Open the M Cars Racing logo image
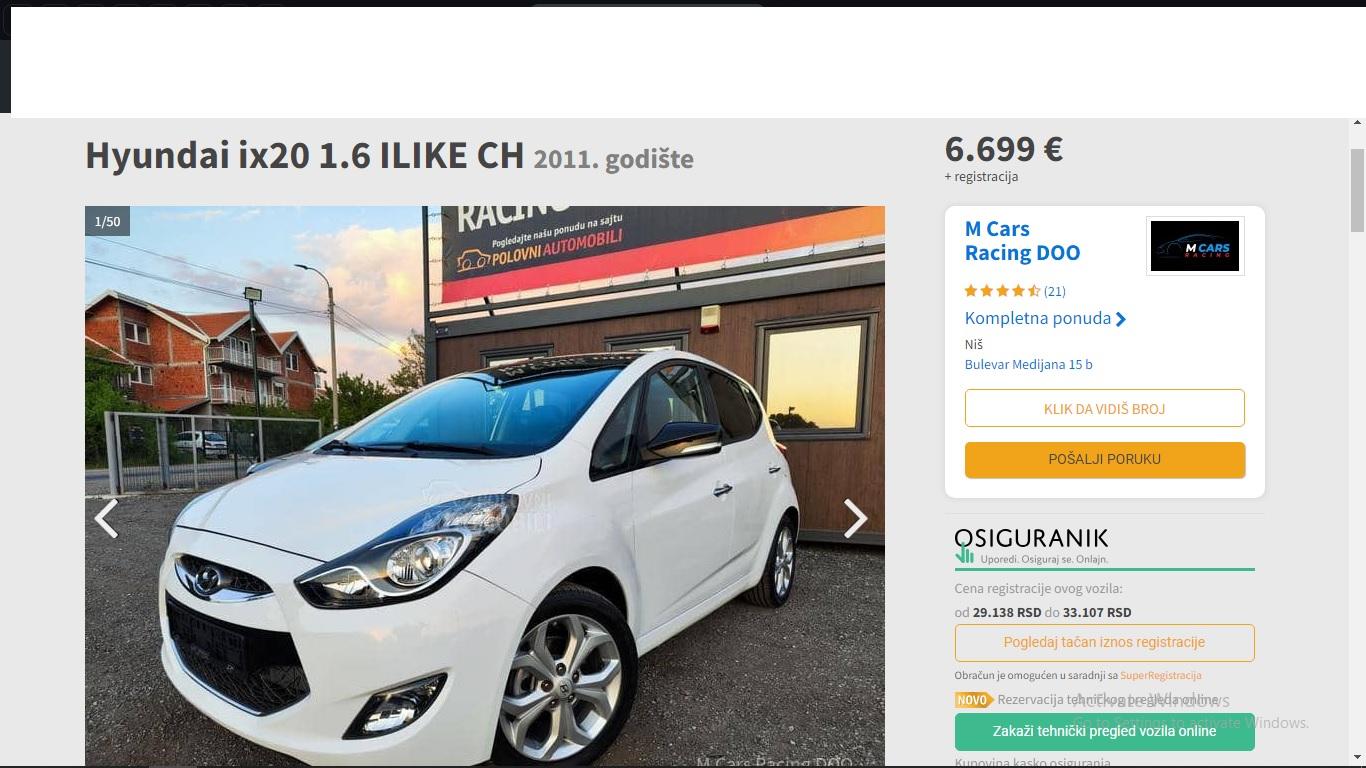Screen dimensions: 1366x768 [1195, 246]
